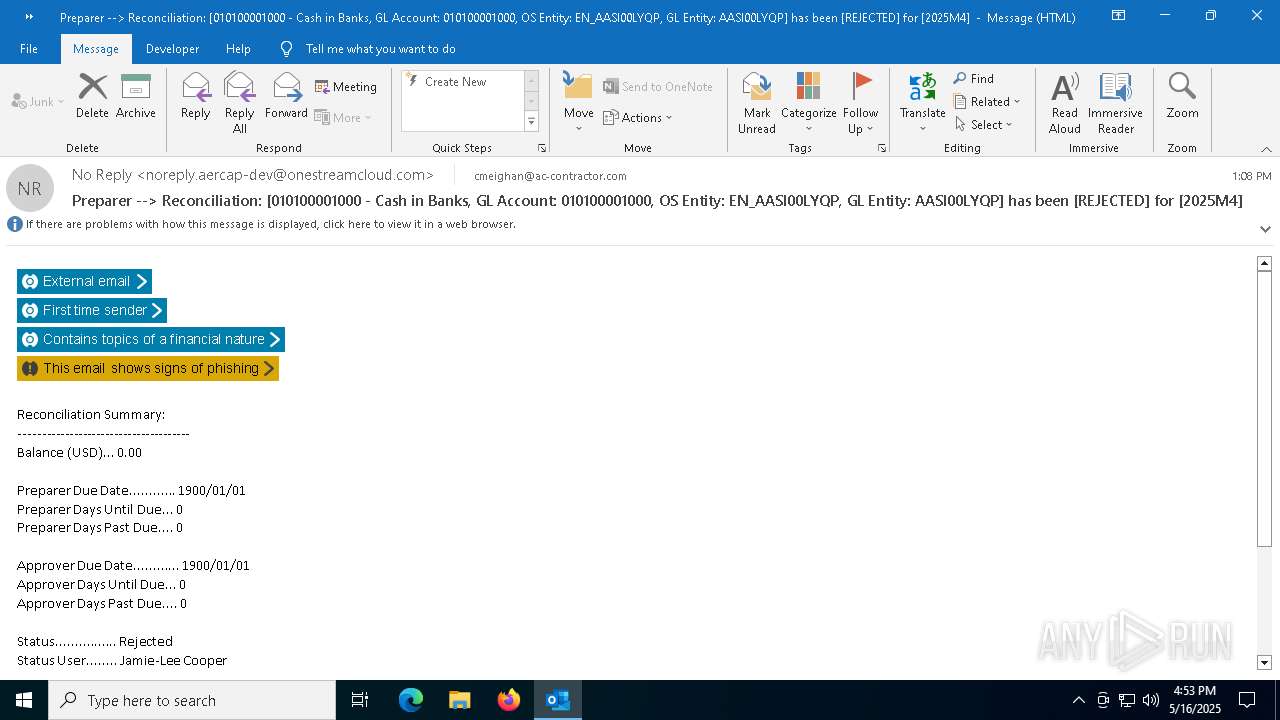
Task: Expand External email banner
Action: tap(84, 281)
